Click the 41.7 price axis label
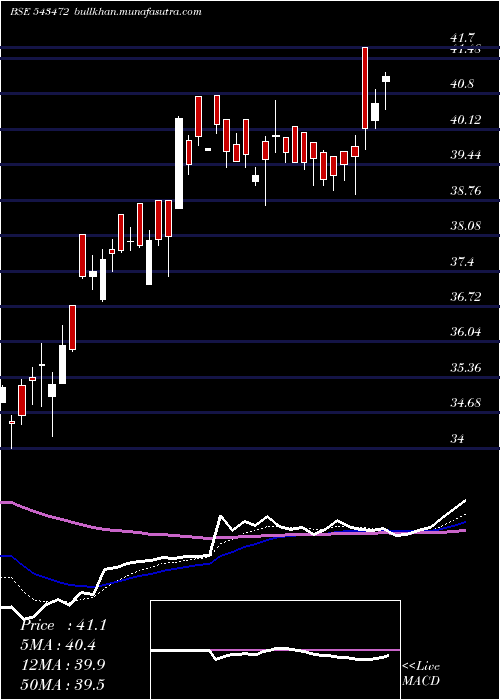This screenshot has height=700, width=500. (463, 39)
